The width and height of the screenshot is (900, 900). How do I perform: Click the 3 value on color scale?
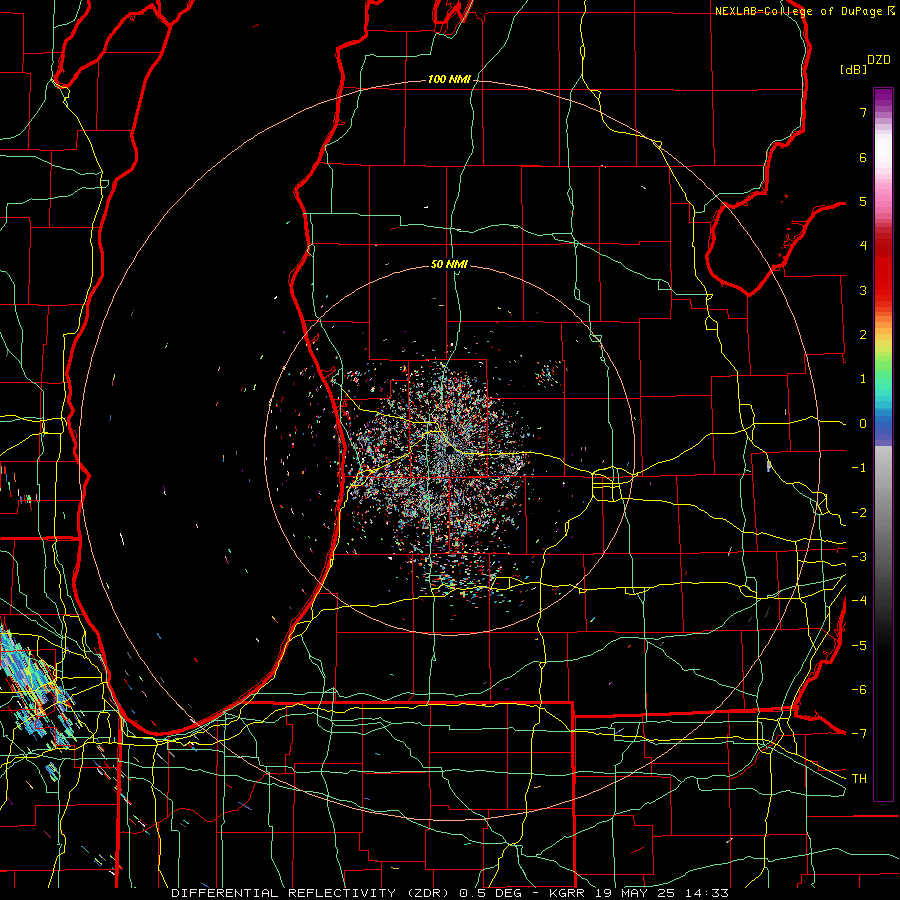863,290
